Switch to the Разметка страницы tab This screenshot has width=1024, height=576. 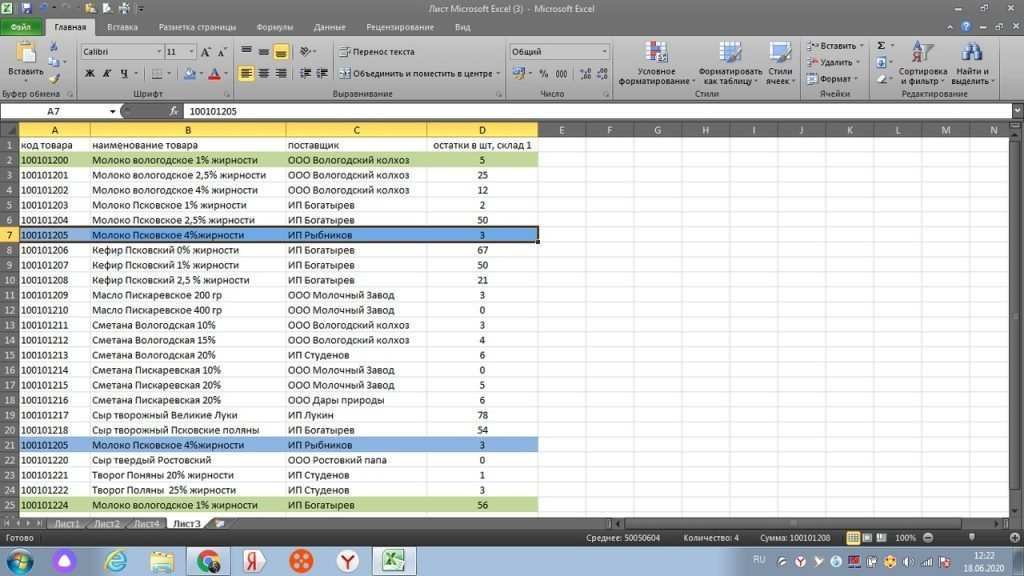[x=197, y=27]
